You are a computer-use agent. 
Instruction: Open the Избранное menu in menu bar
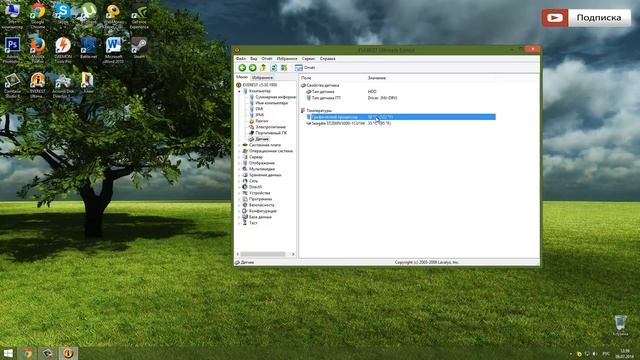point(287,59)
